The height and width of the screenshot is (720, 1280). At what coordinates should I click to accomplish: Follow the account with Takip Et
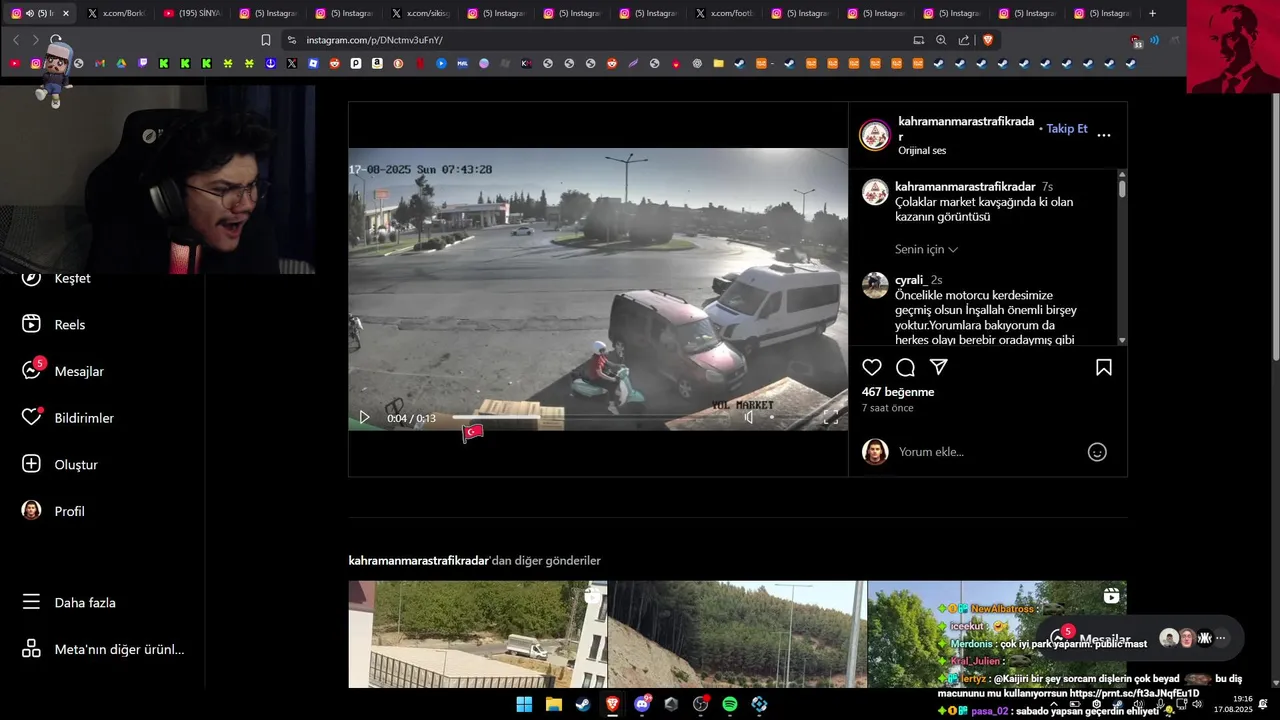[1067, 129]
